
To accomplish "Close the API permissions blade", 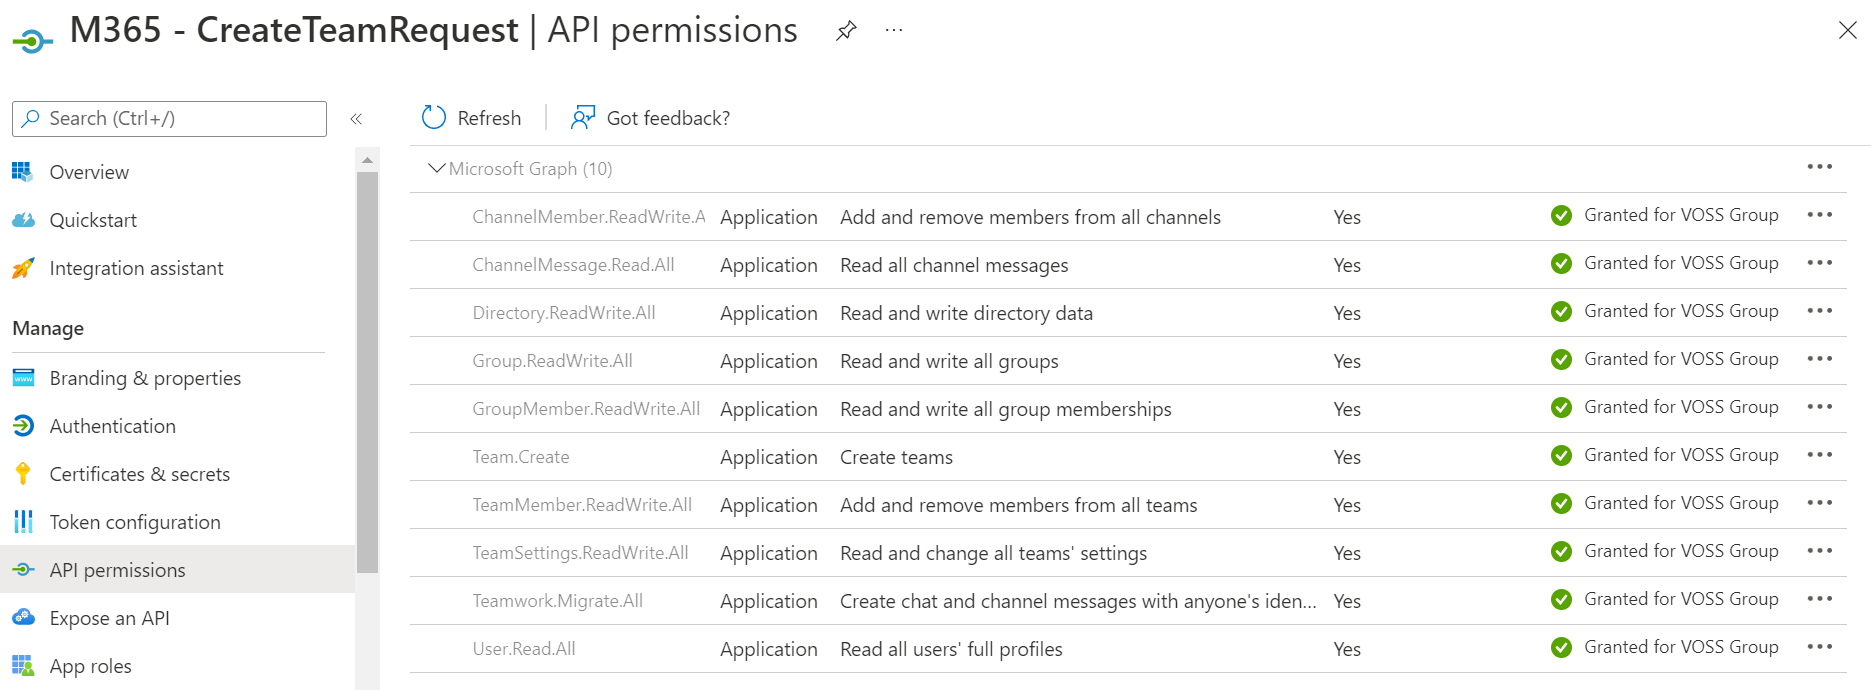I will tap(1848, 31).
